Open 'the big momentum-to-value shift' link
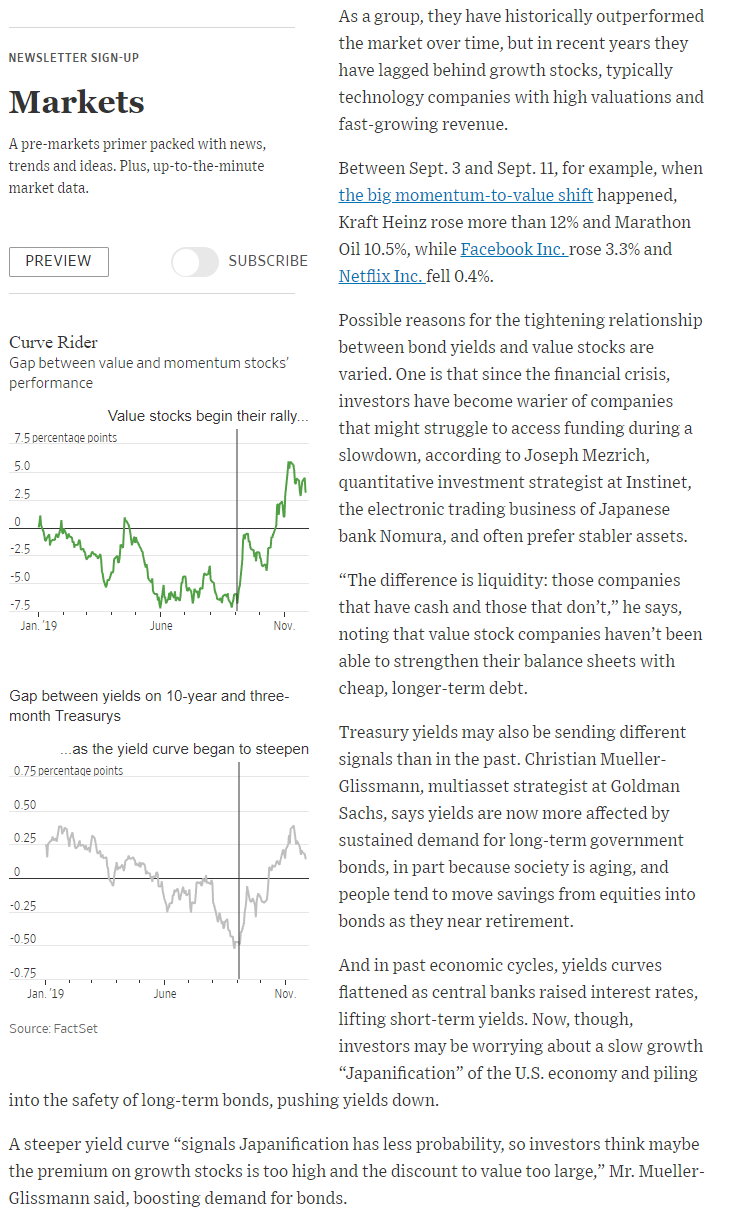Viewport: 740px width, 1220px height. click(x=466, y=195)
